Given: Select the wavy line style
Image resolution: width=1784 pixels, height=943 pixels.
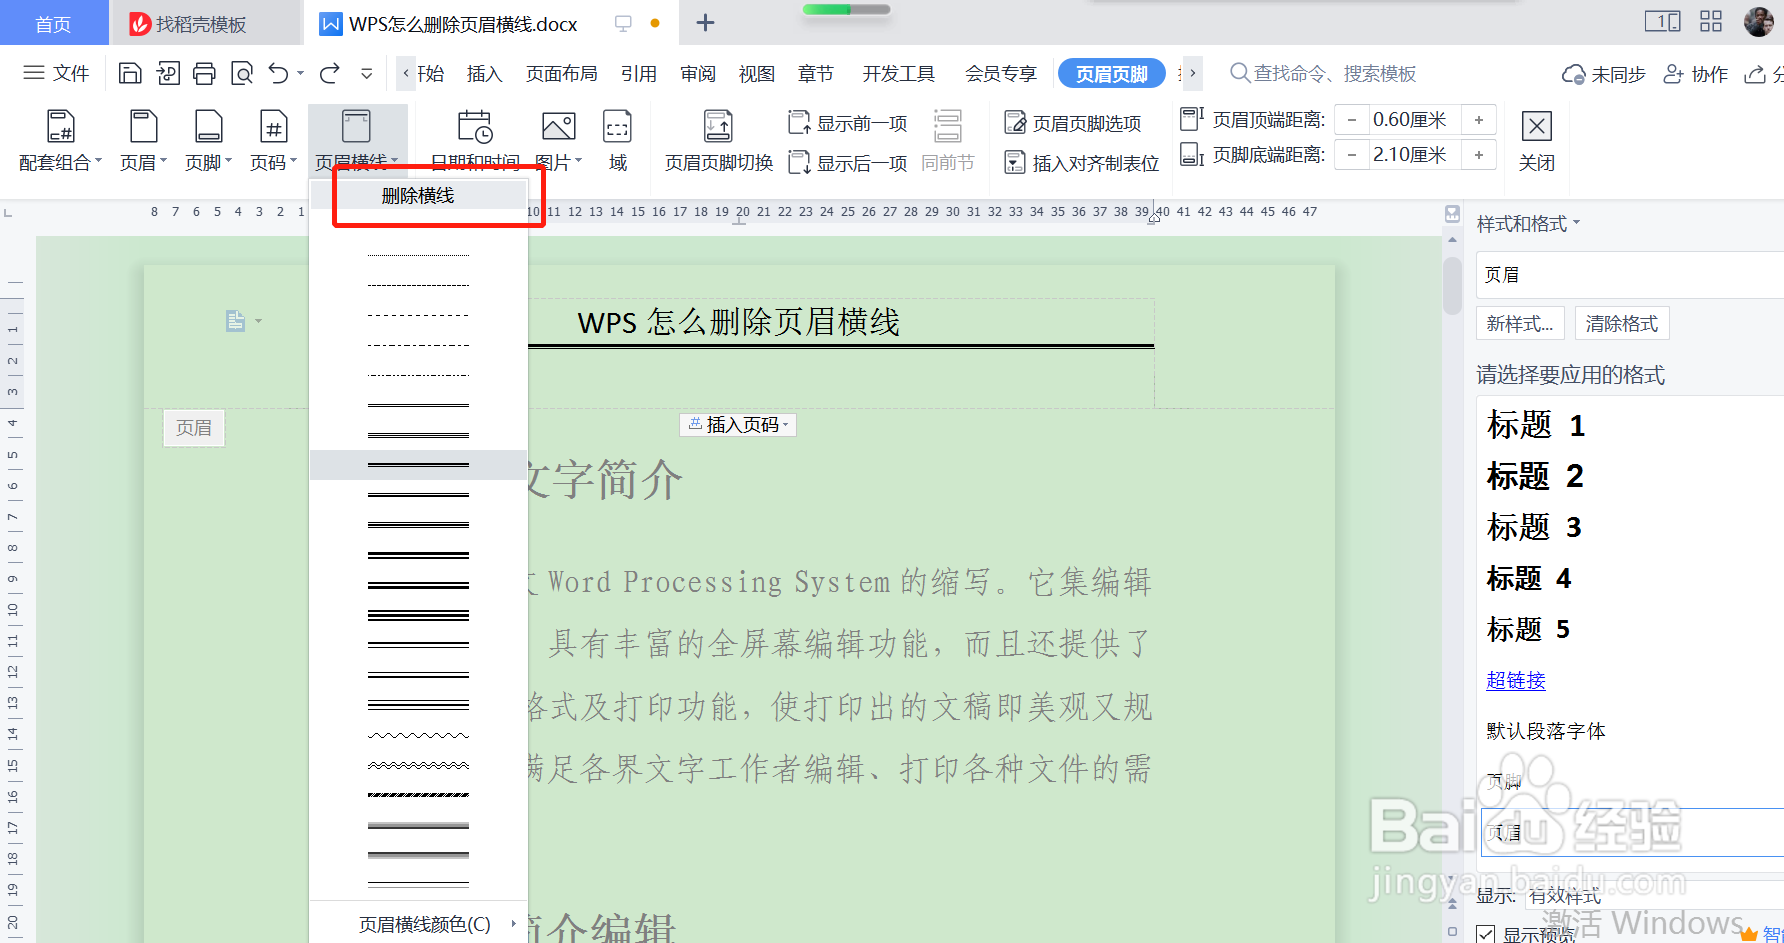Looking at the screenshot, I should pyautogui.click(x=418, y=735).
